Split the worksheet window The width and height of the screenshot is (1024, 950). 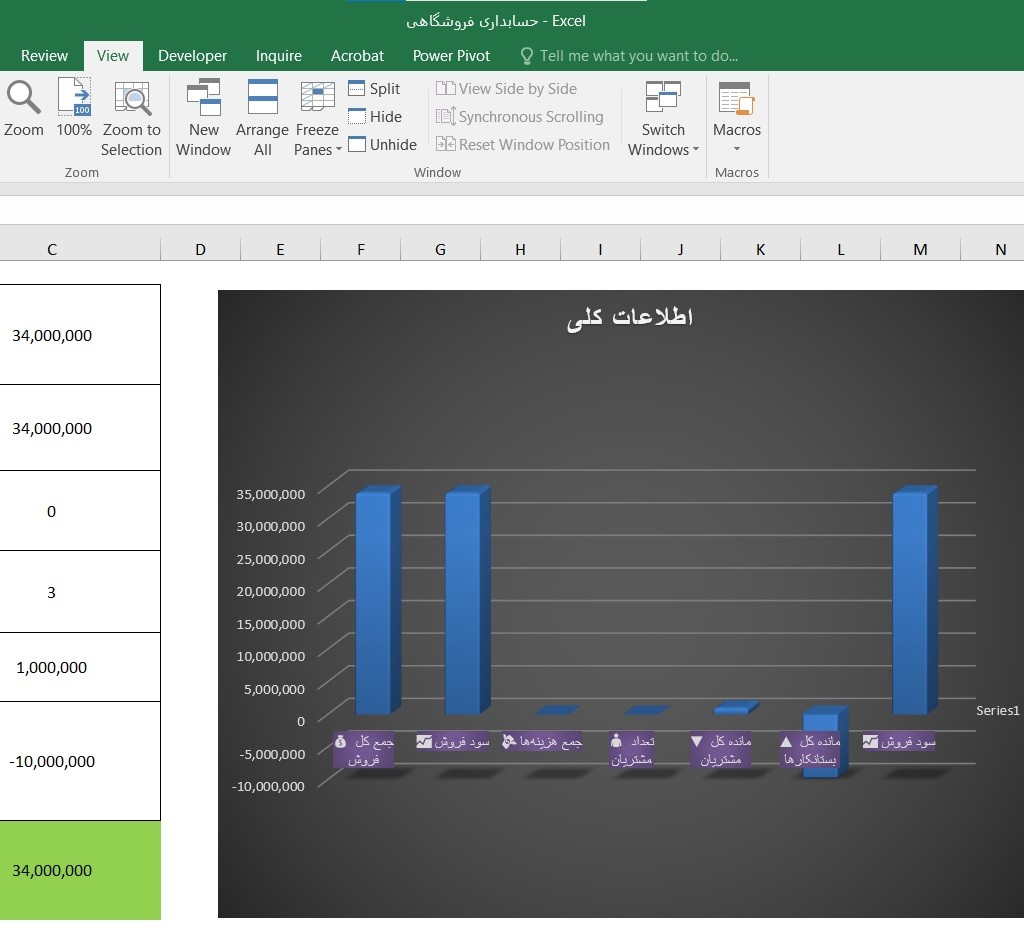(374, 88)
